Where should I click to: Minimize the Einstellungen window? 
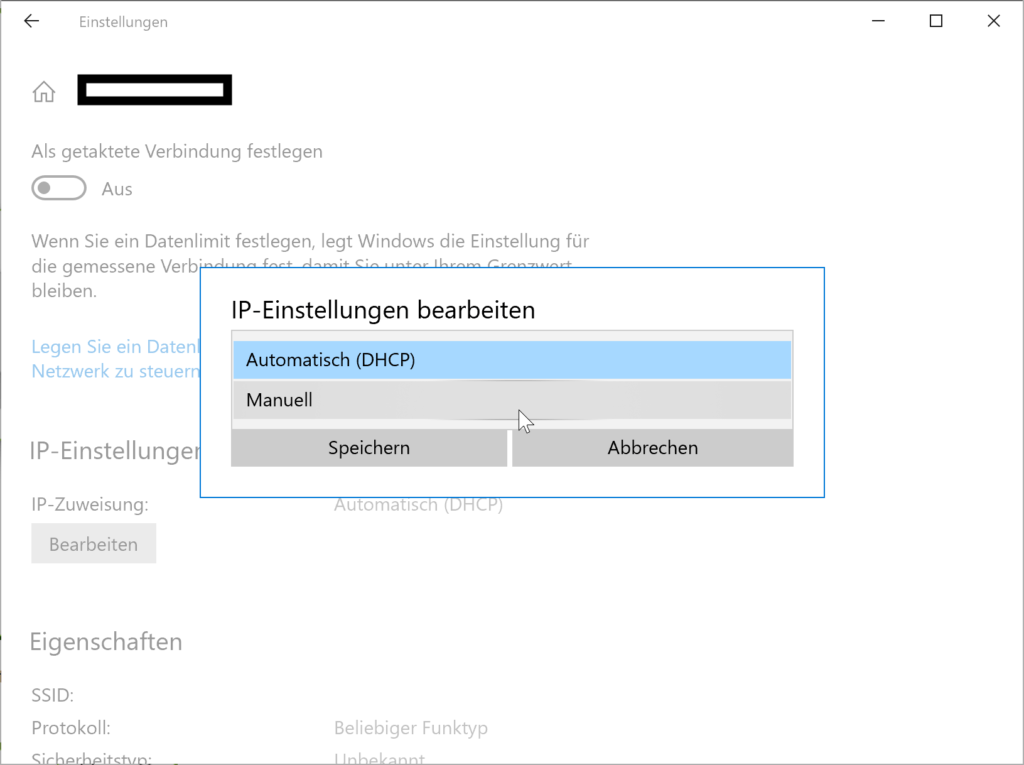click(x=877, y=20)
